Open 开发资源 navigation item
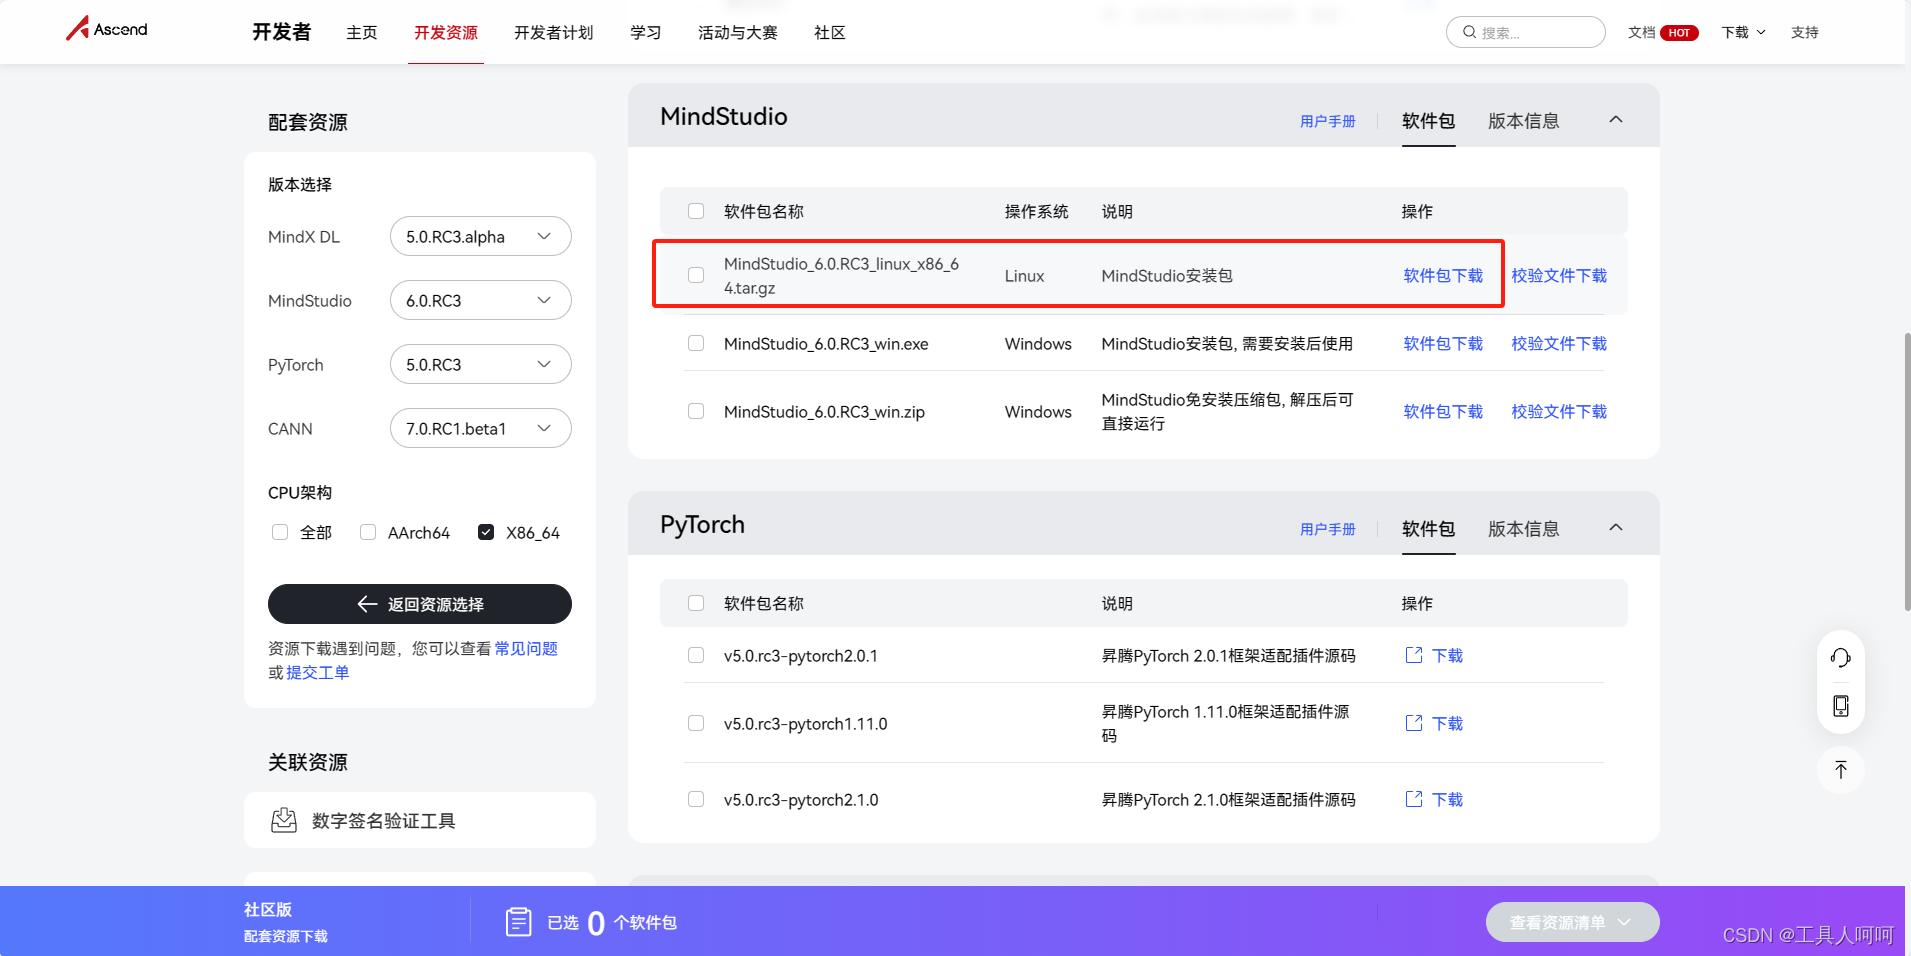The image size is (1911, 956). coord(446,33)
